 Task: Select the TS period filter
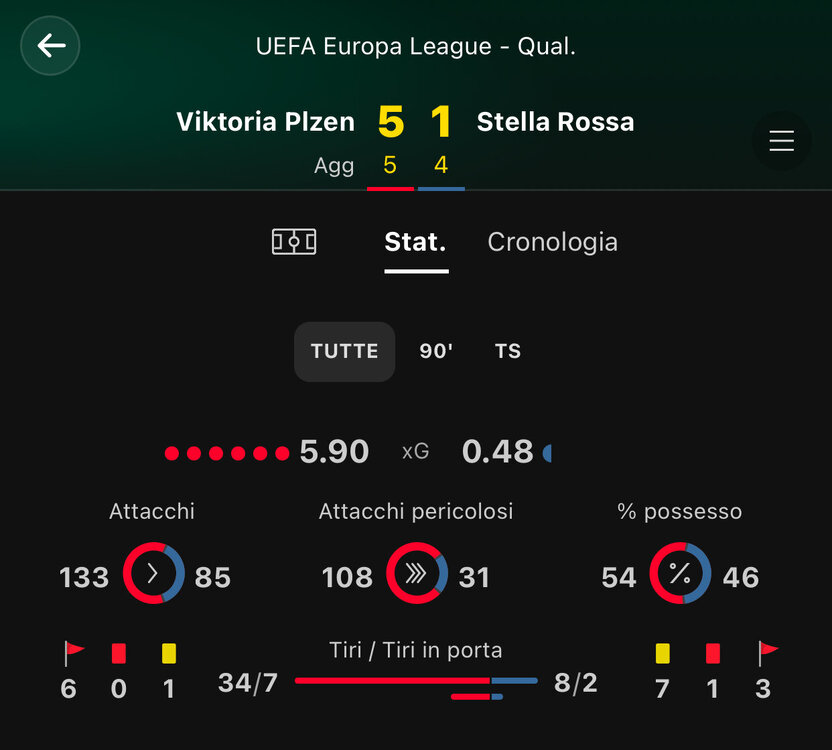508,351
